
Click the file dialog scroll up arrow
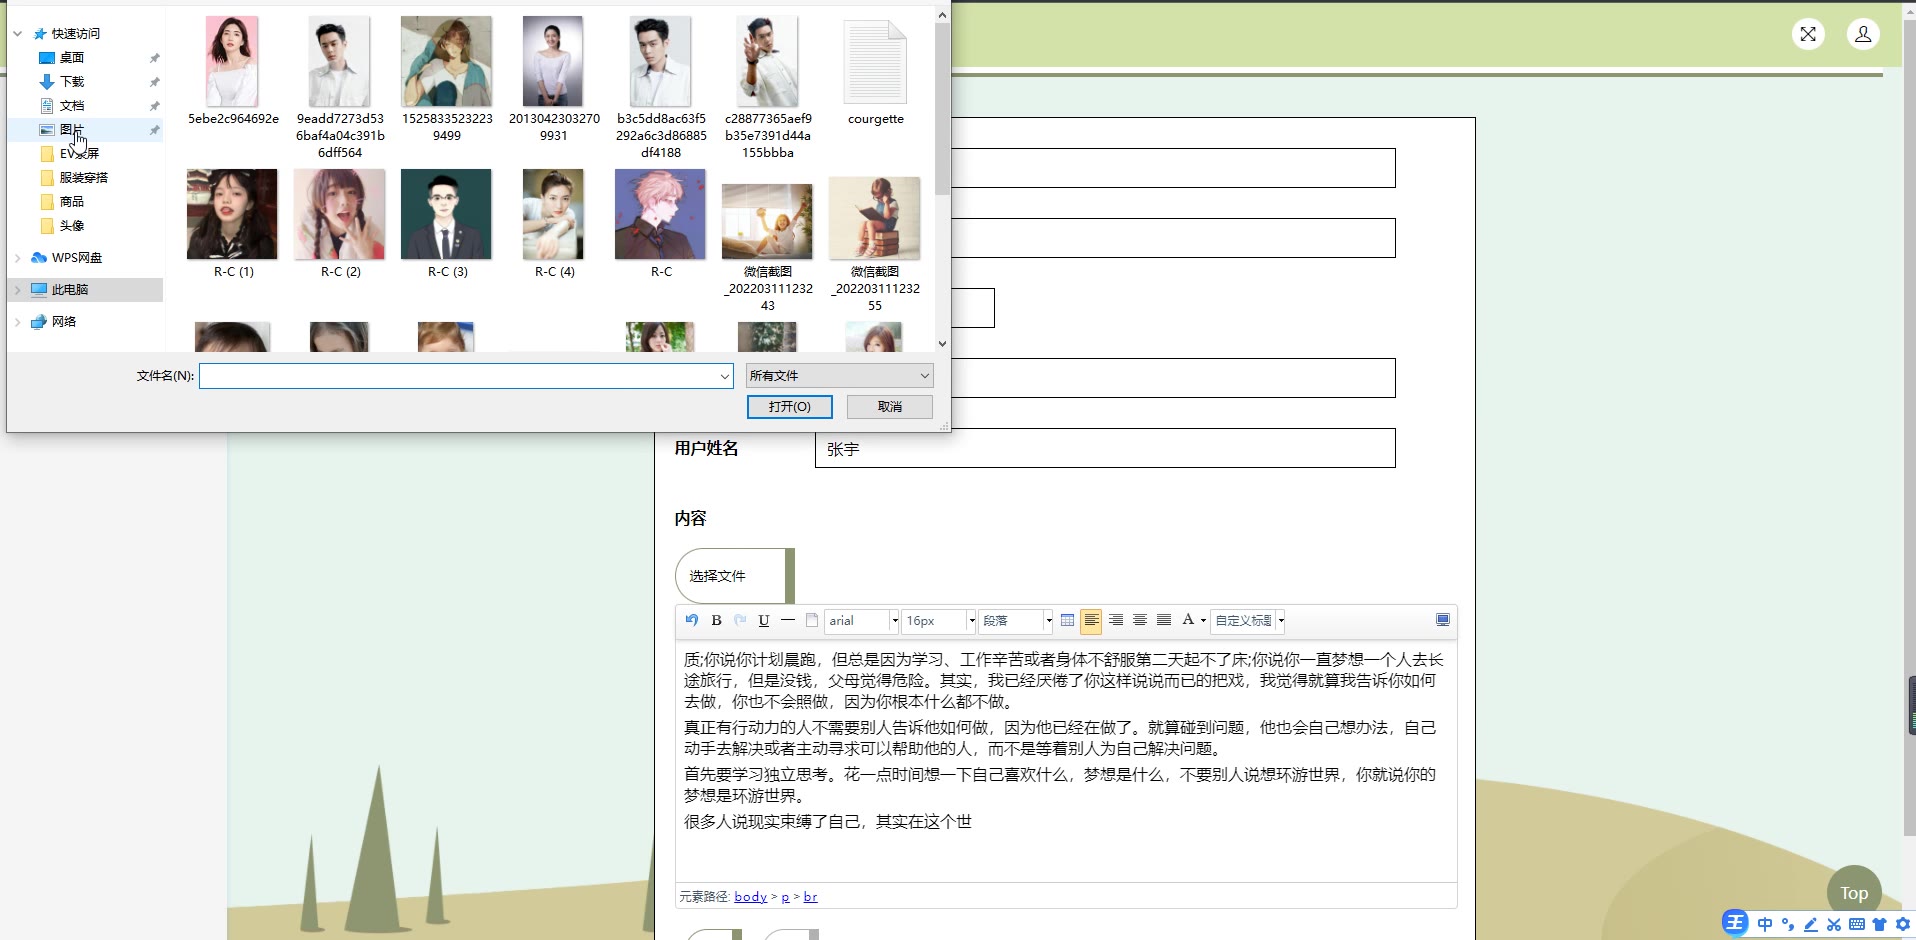tap(942, 15)
